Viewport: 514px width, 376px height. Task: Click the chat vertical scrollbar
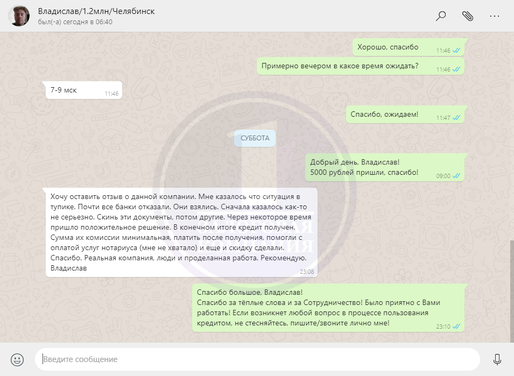[x=512, y=291]
